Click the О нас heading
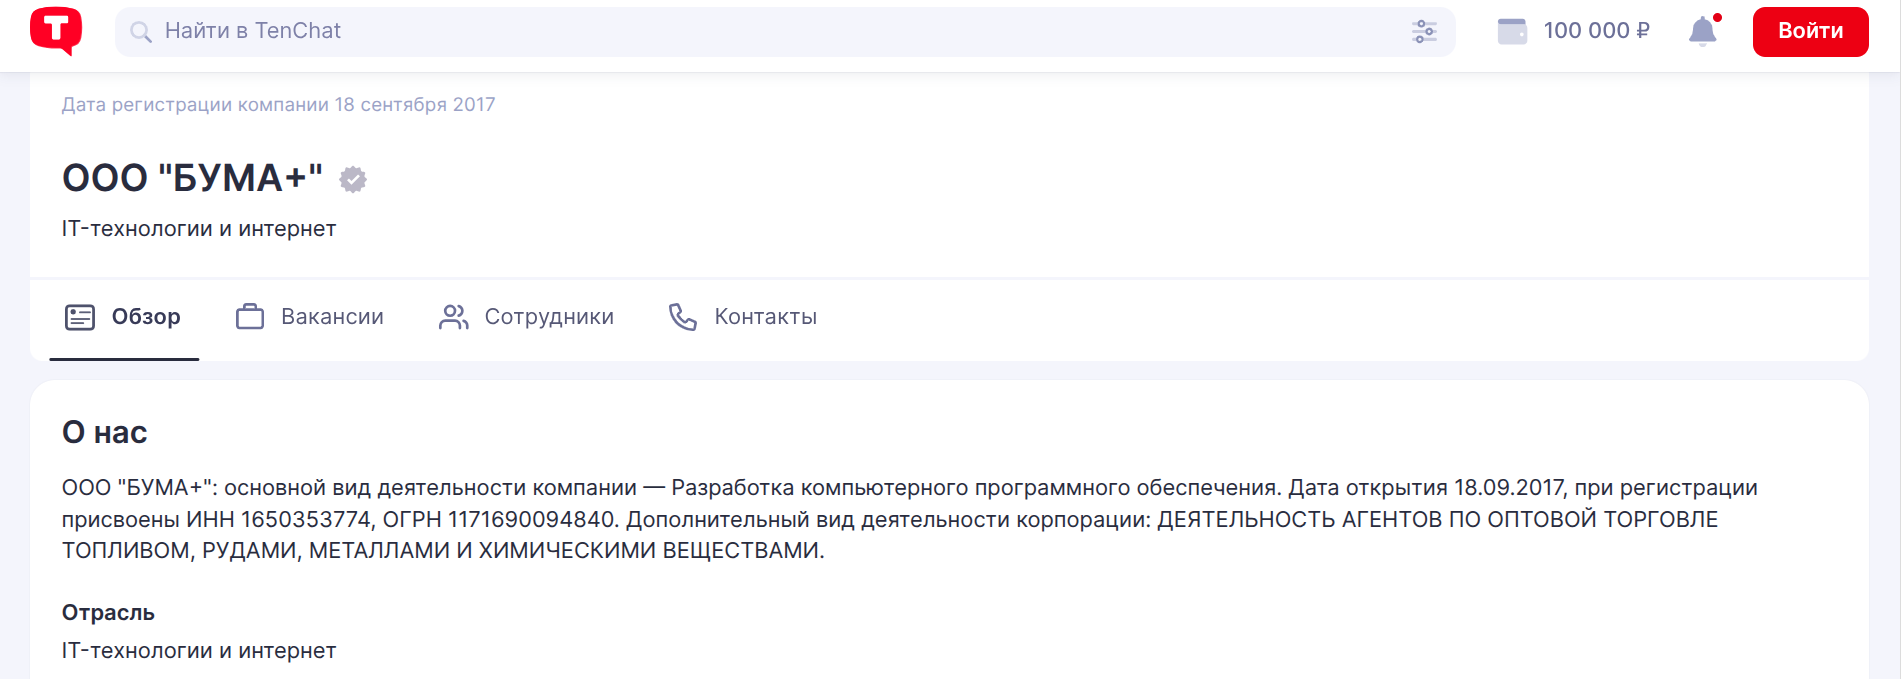This screenshot has width=1901, height=679. pos(104,432)
